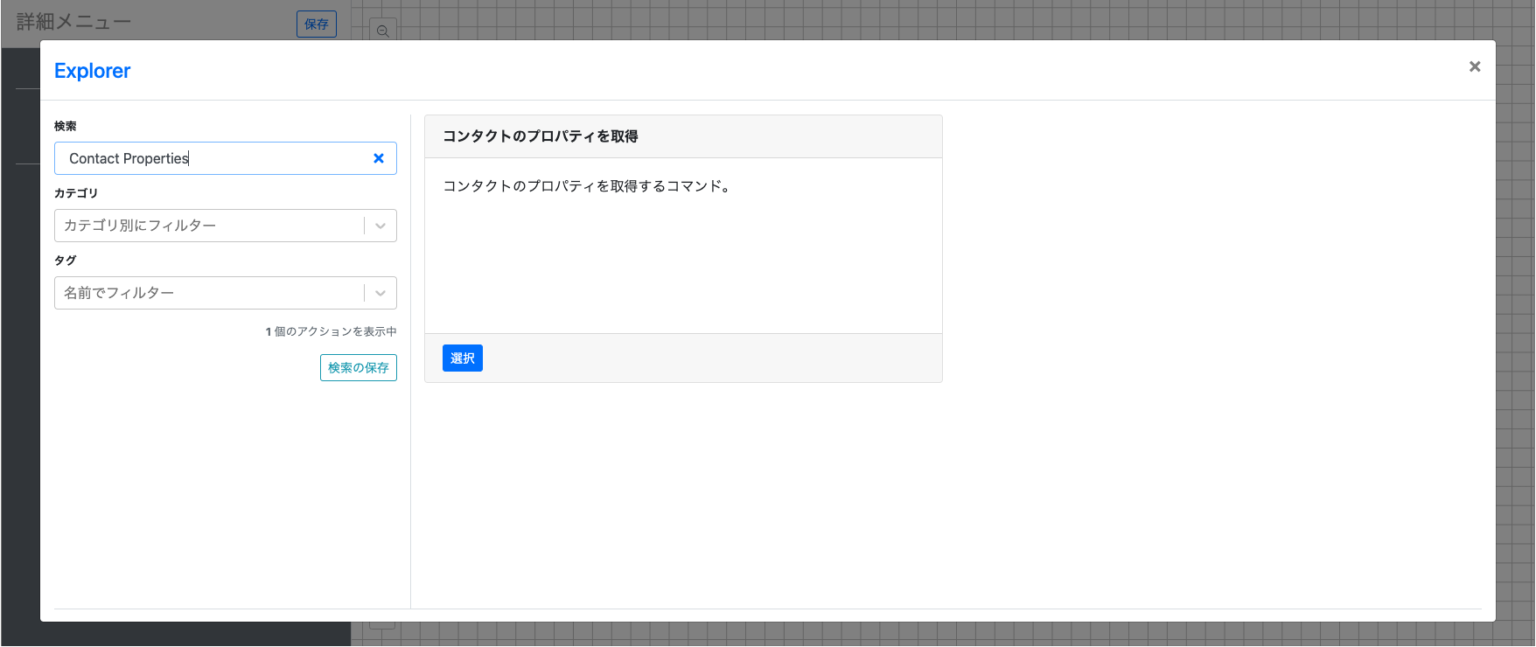Click the コンタクトのプロパティを取得するコマンド description text

pos(588,186)
